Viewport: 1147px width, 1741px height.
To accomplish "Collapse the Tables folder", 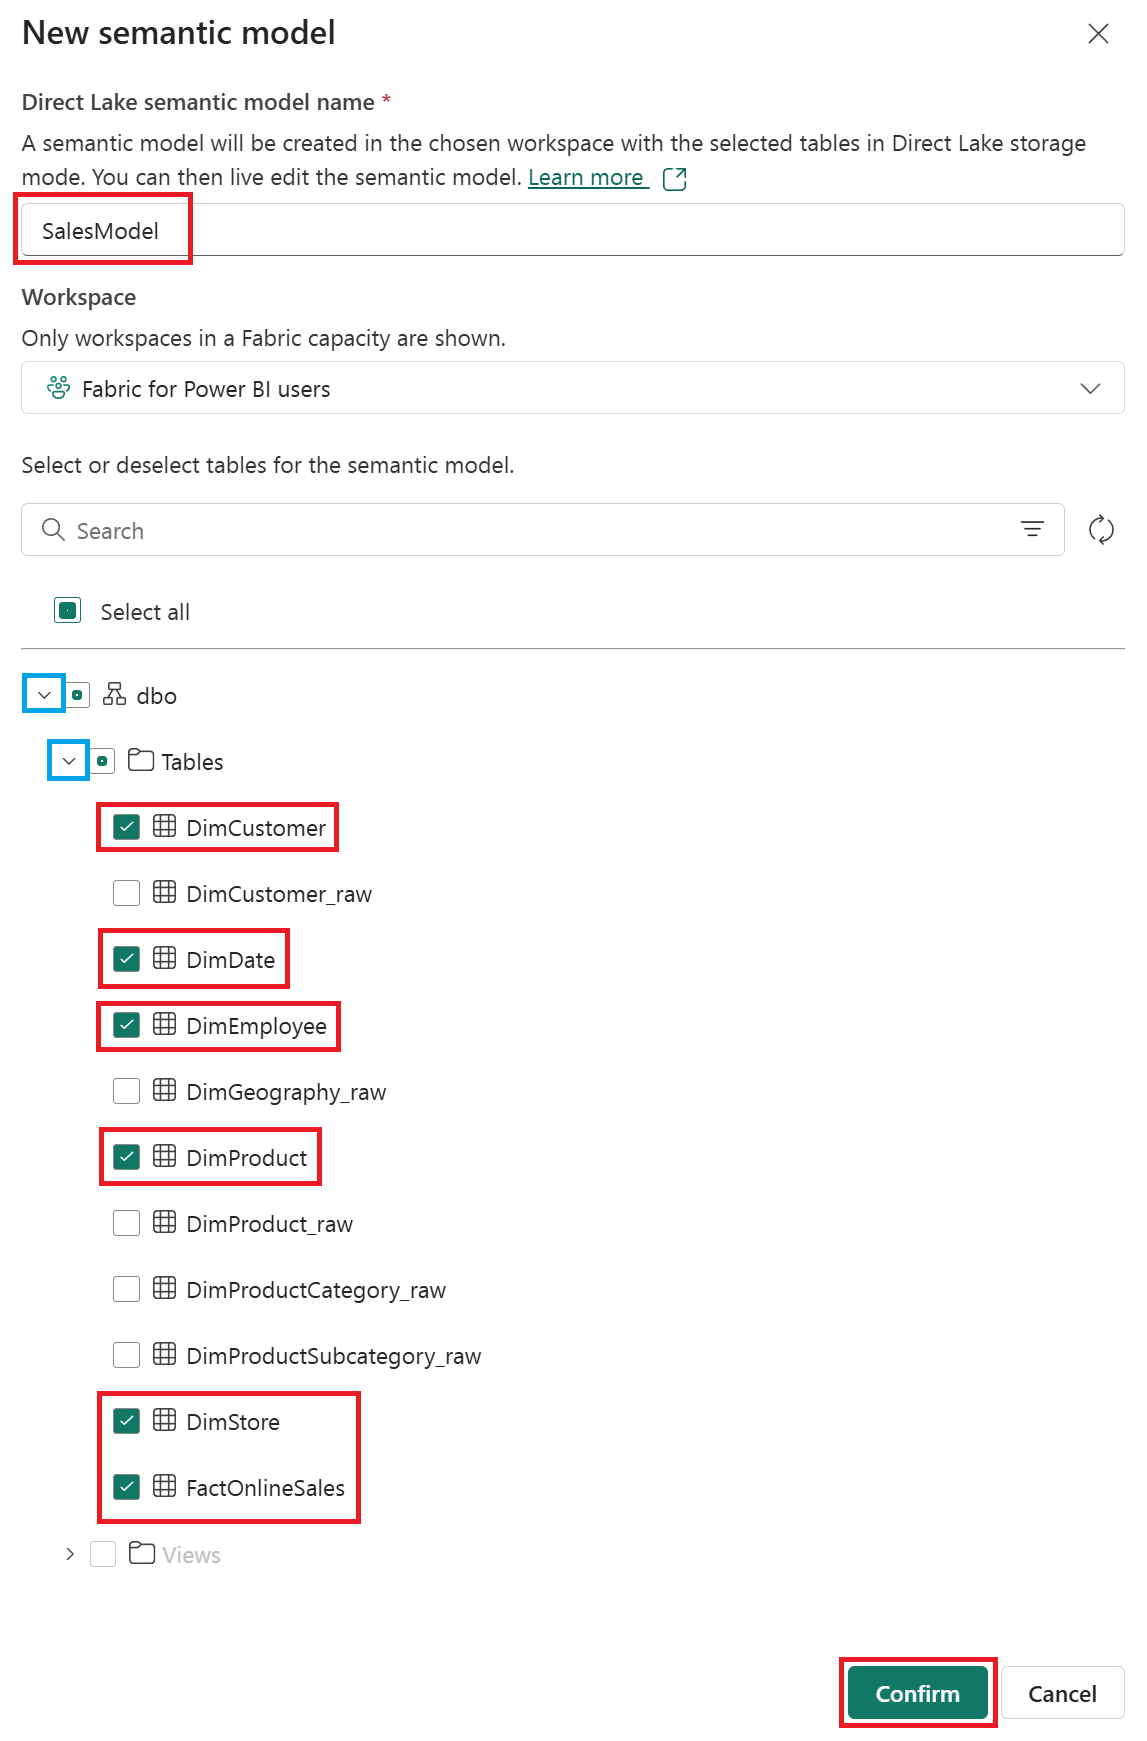I will 69,761.
